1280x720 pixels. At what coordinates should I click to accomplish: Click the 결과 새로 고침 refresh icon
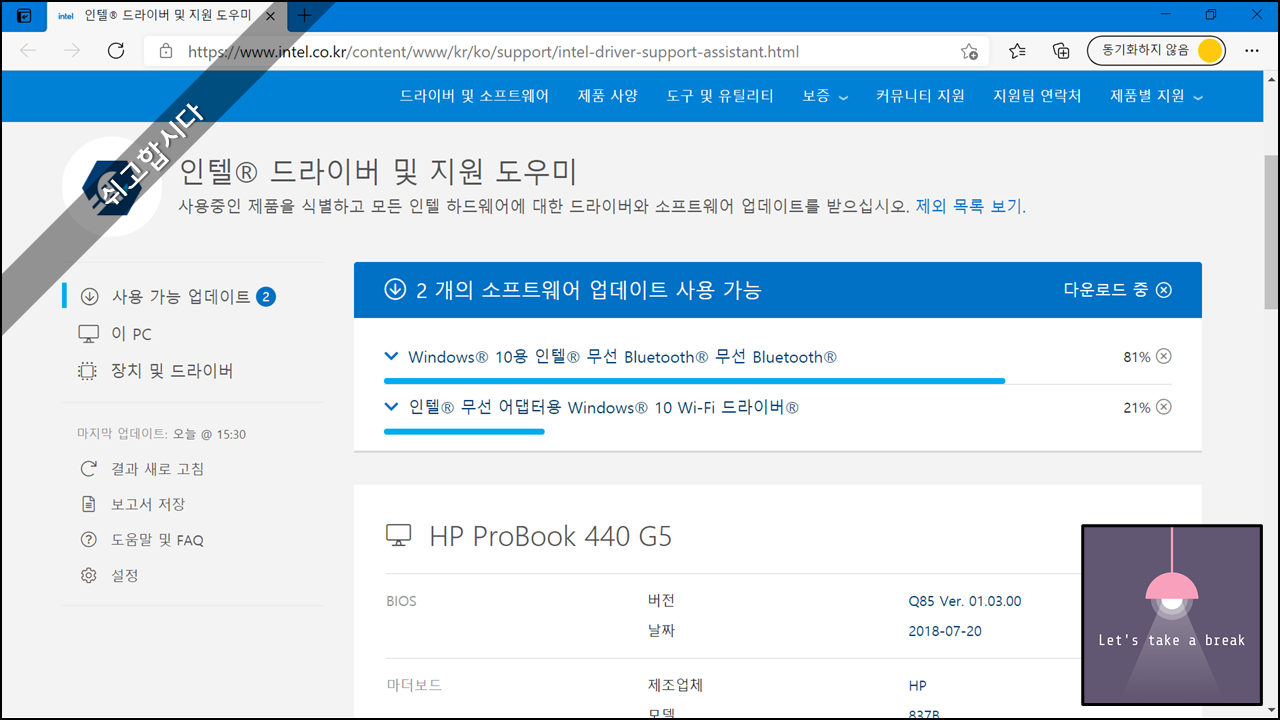pyautogui.click(x=89, y=469)
